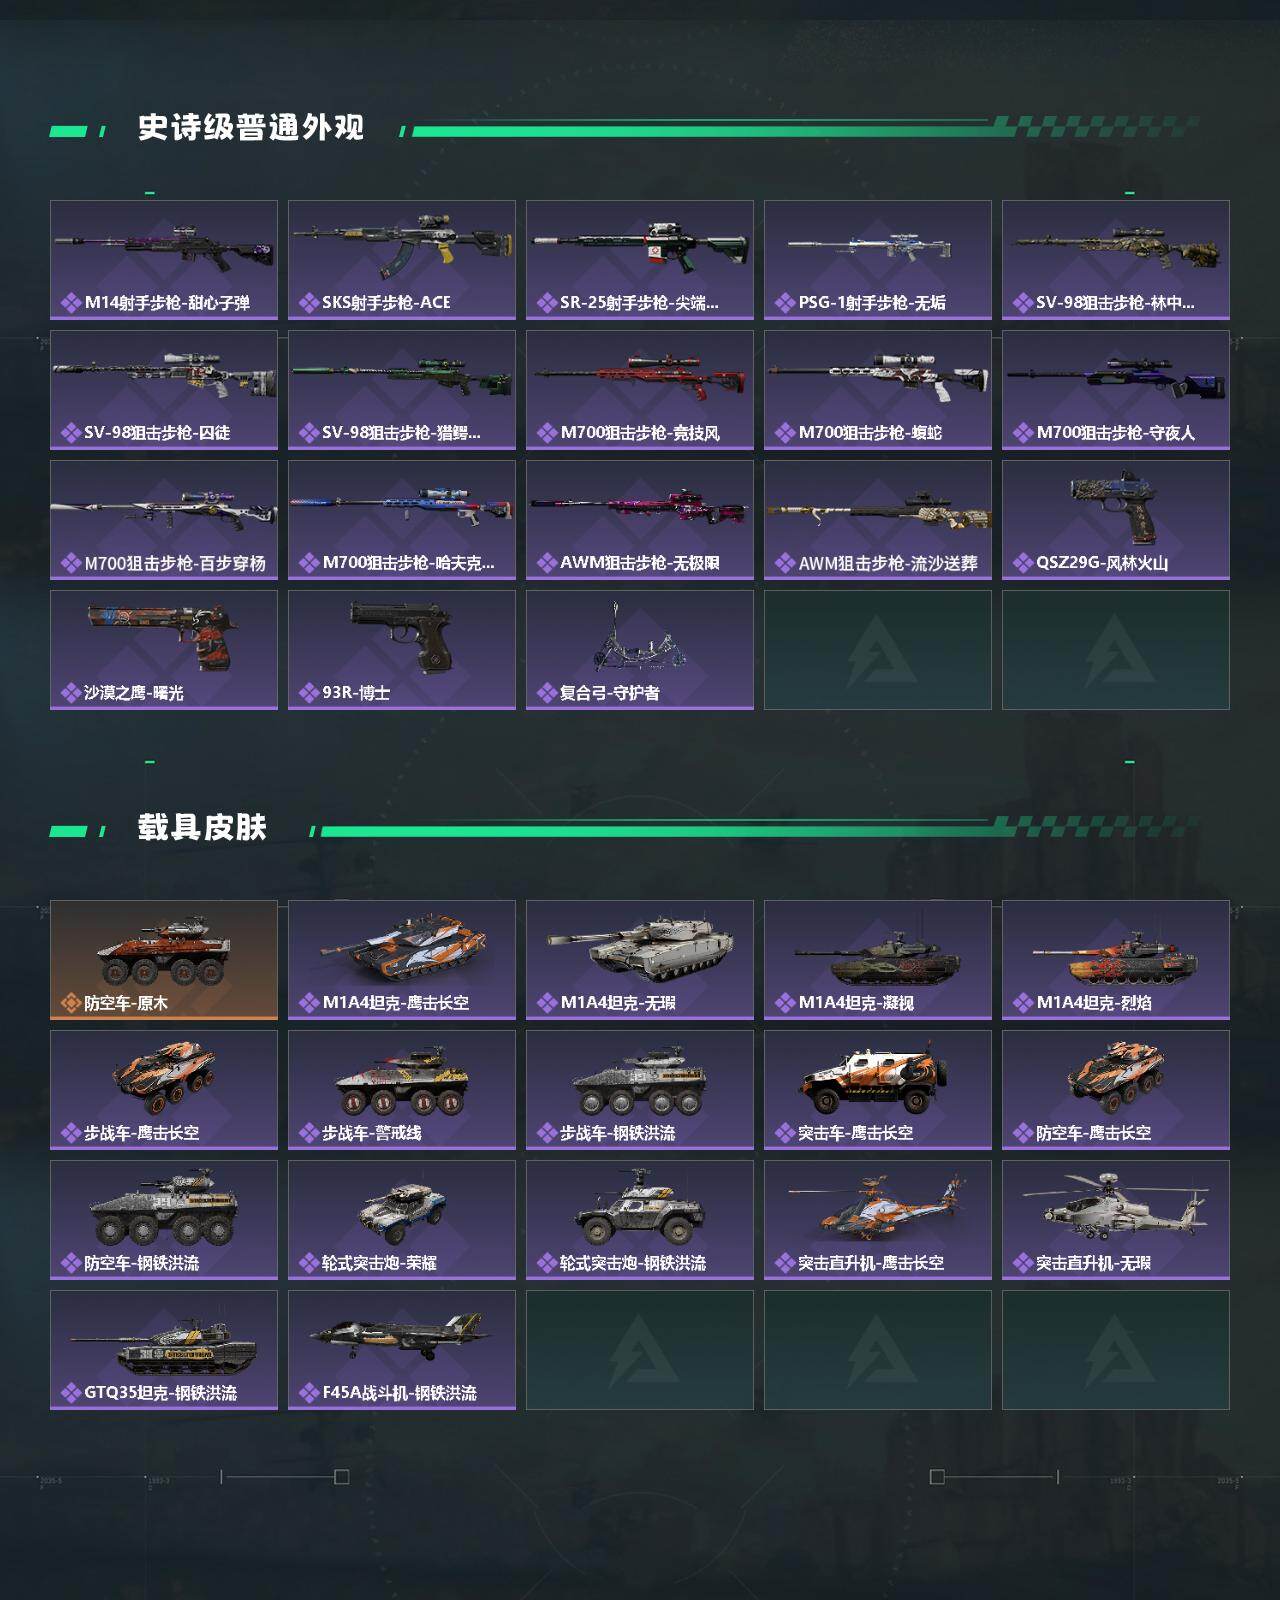Click the 复合弓-守护者 bow skin
This screenshot has height=1600, width=1280.
[640, 650]
